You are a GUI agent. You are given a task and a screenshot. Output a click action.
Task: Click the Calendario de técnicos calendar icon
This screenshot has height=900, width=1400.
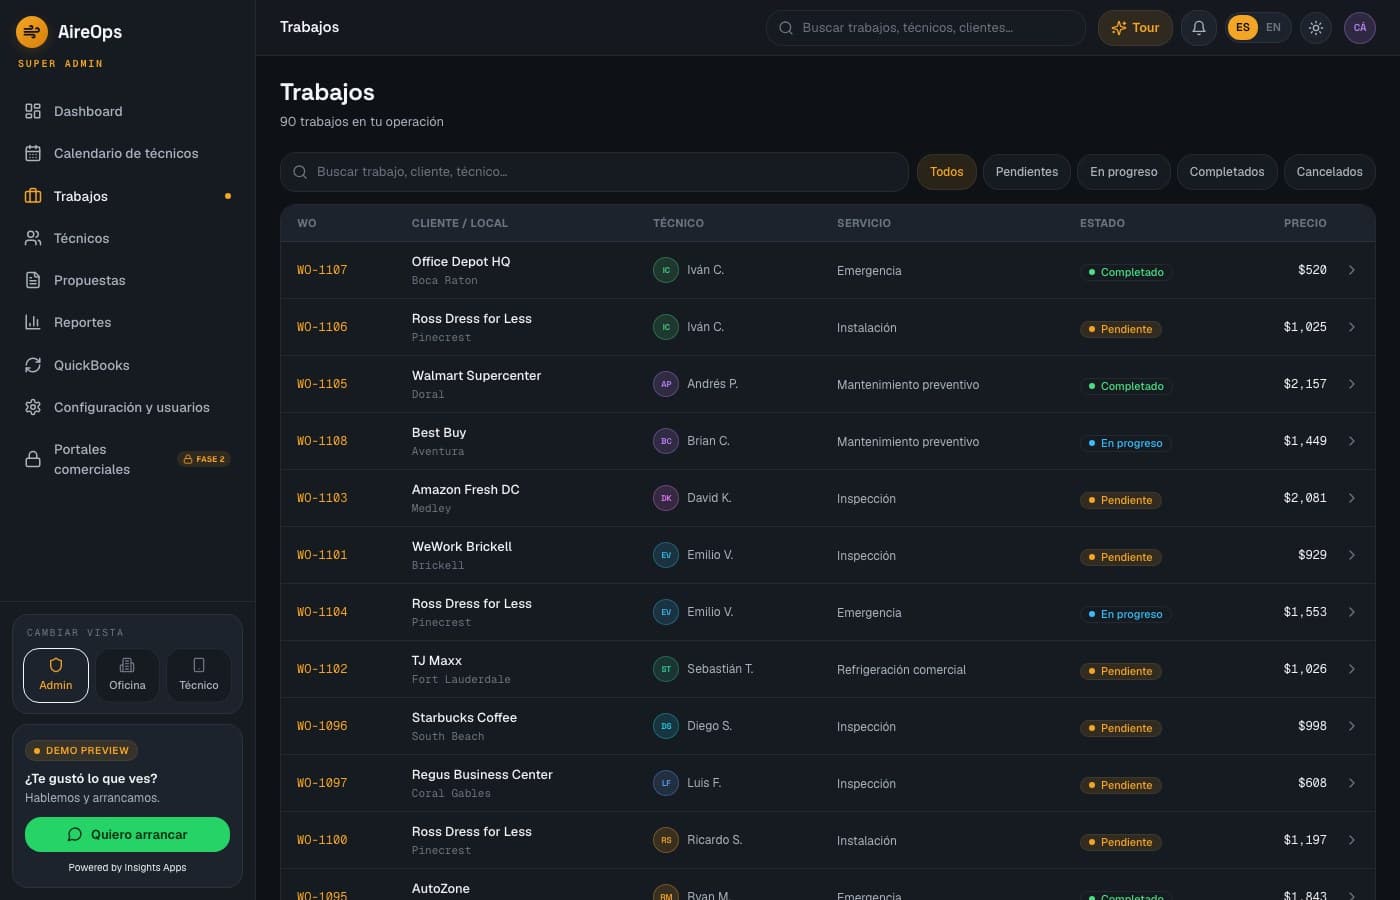click(33, 153)
